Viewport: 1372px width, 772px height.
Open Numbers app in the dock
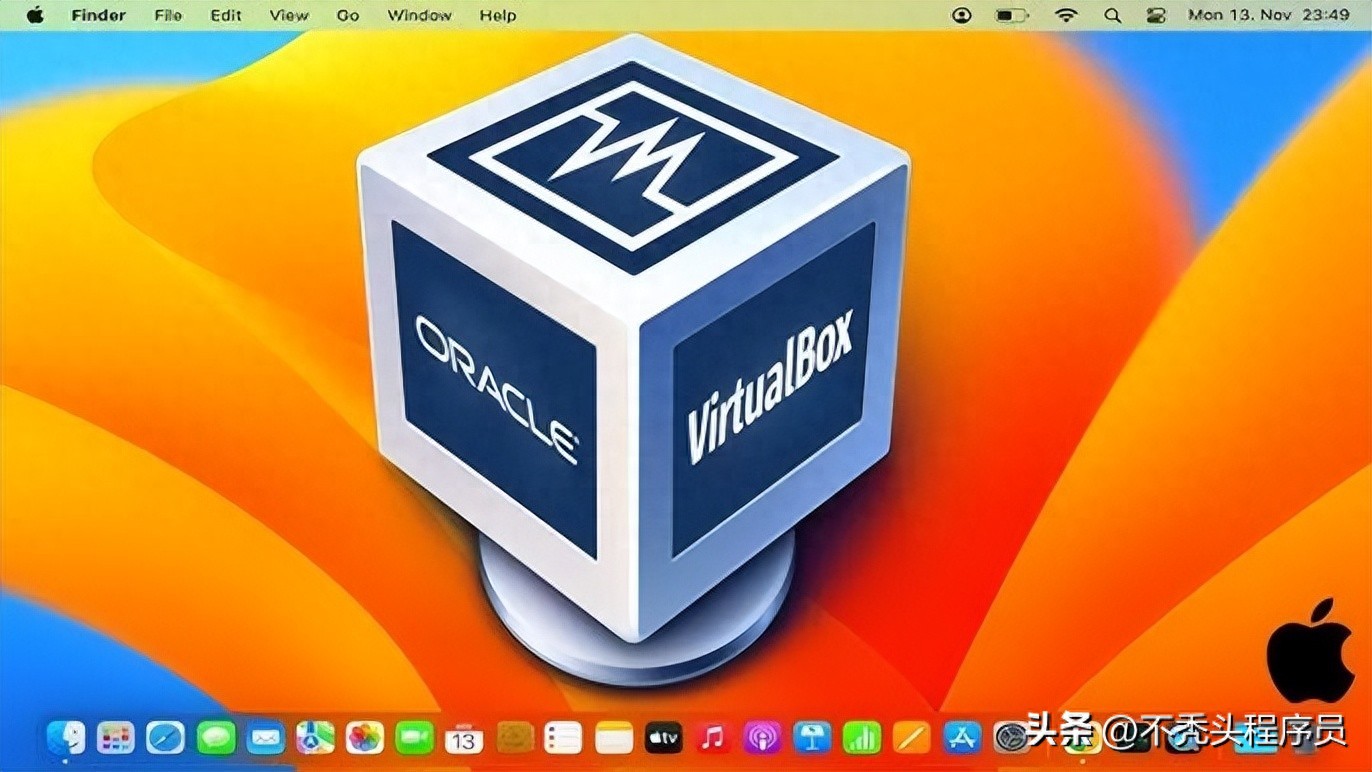coord(862,738)
